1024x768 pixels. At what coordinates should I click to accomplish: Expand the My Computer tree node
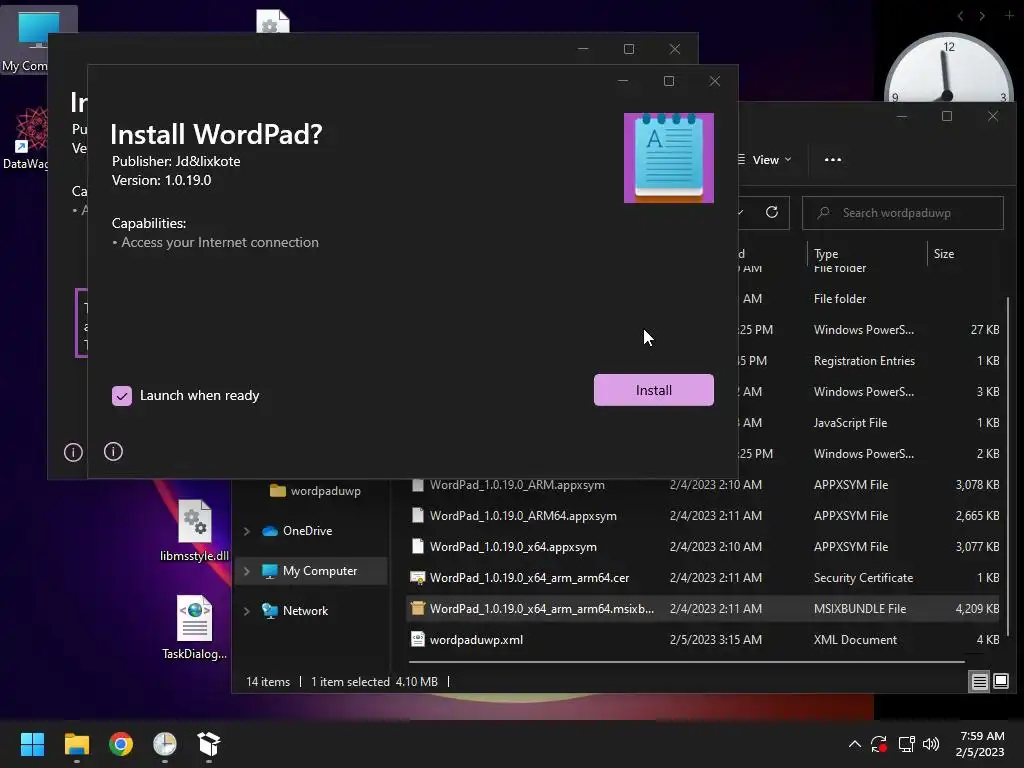point(247,571)
